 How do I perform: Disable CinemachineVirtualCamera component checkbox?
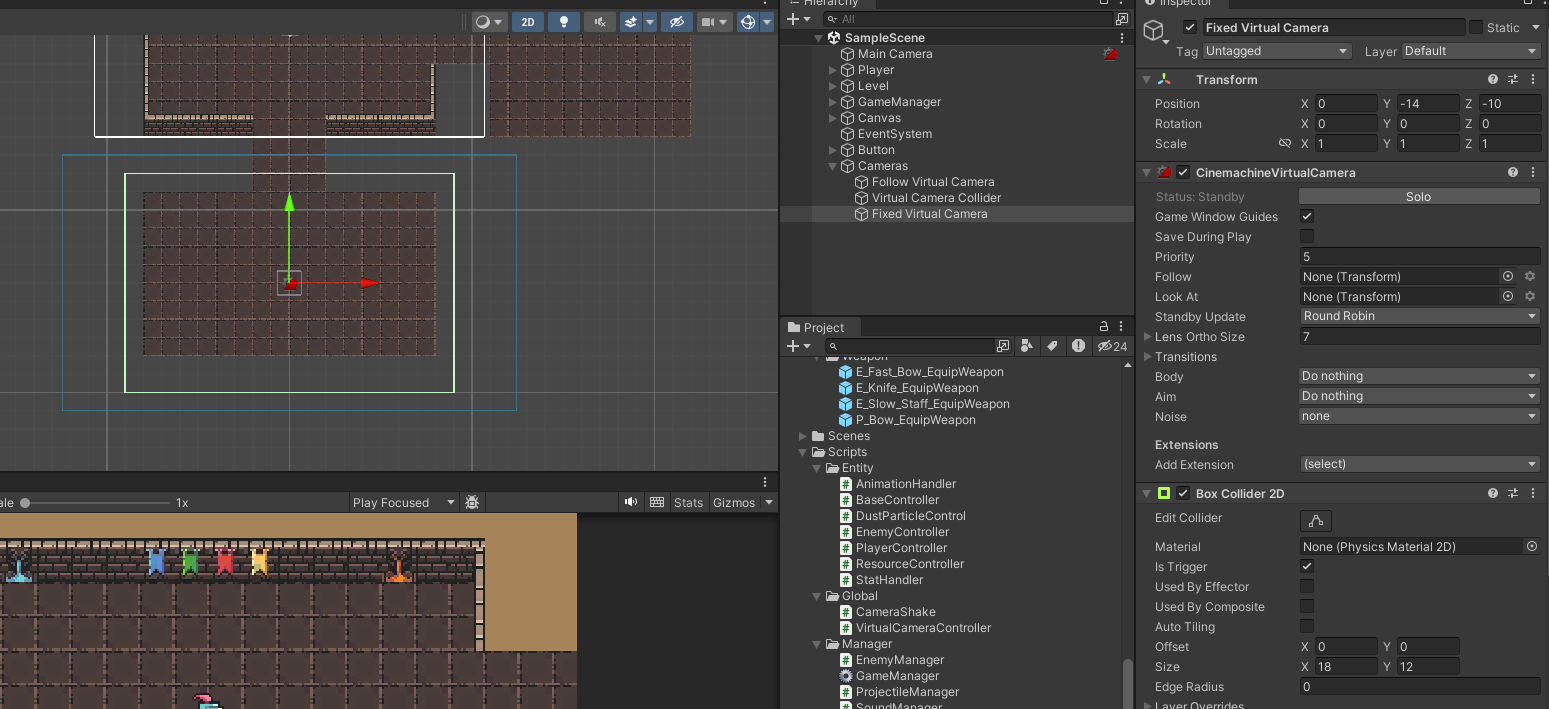tap(1184, 172)
